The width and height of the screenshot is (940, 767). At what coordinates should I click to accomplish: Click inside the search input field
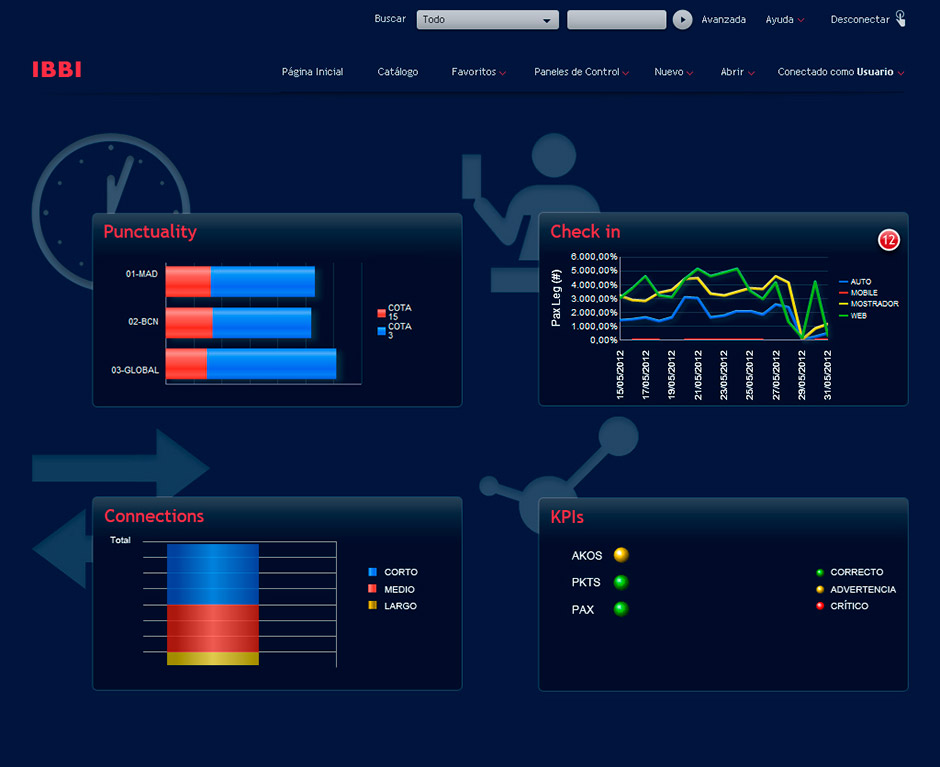[616, 19]
